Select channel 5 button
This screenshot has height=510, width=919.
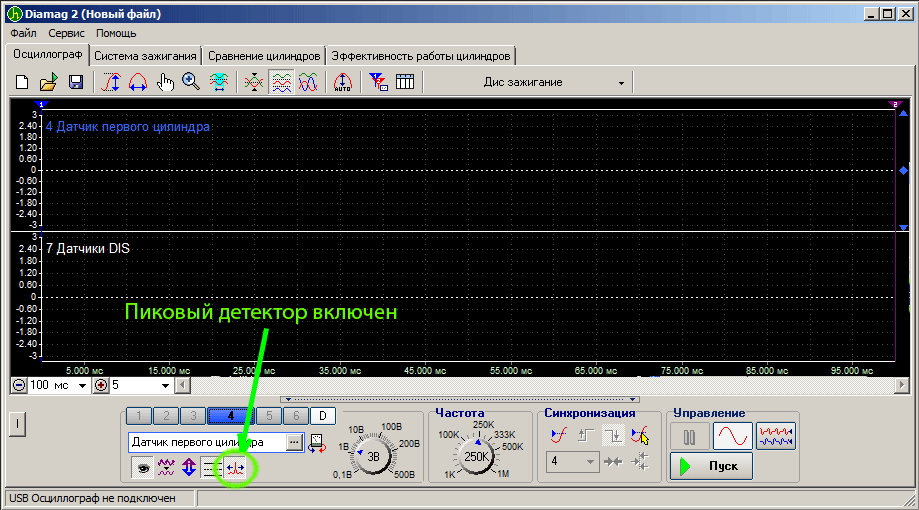269,416
